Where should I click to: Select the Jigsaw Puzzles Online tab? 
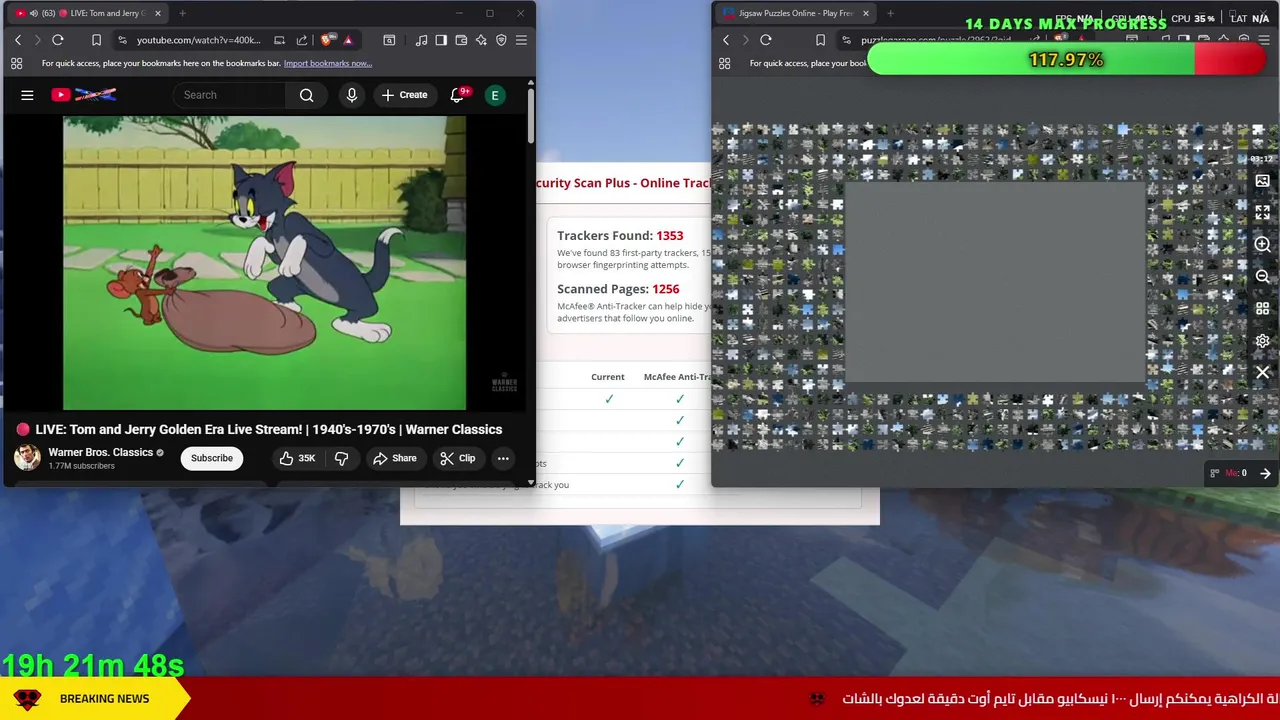(x=796, y=13)
